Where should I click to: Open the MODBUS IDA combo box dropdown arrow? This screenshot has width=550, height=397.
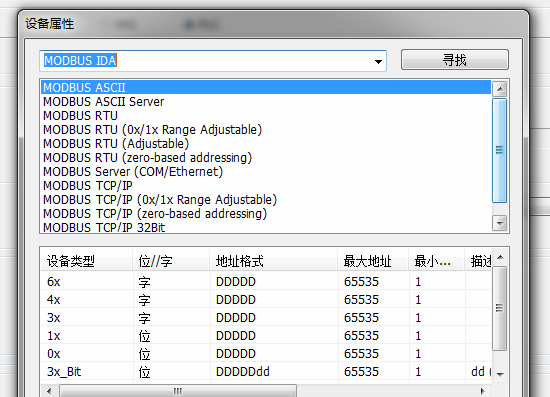378,61
